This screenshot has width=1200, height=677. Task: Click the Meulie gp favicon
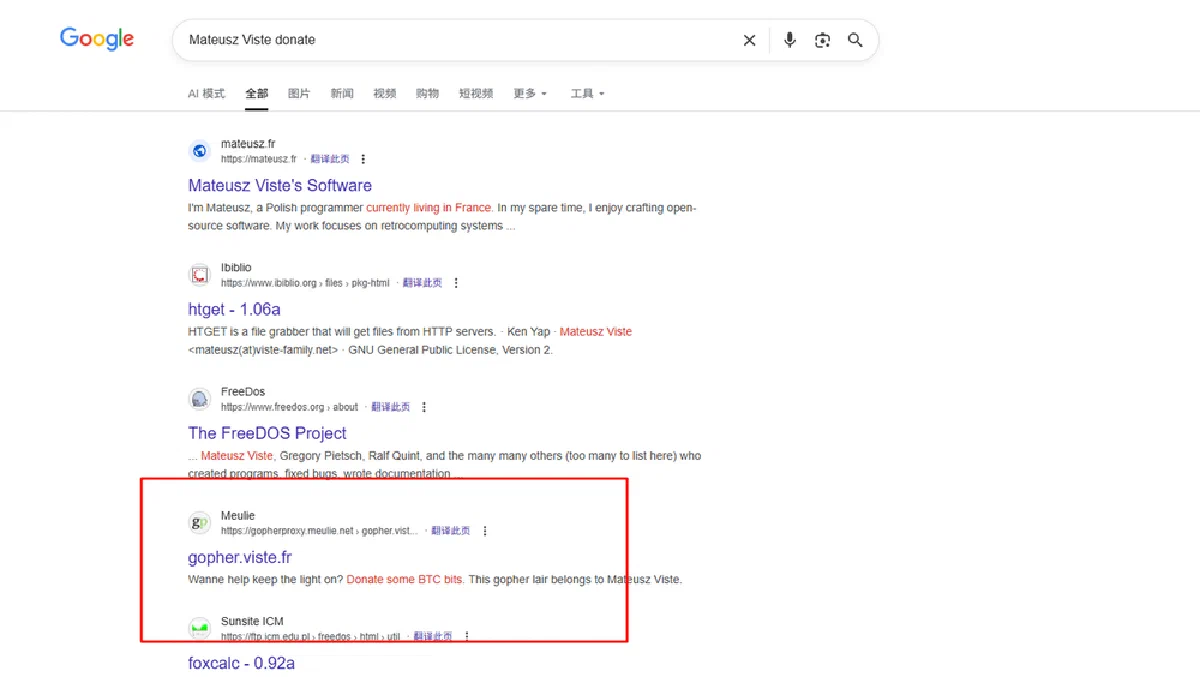click(200, 523)
